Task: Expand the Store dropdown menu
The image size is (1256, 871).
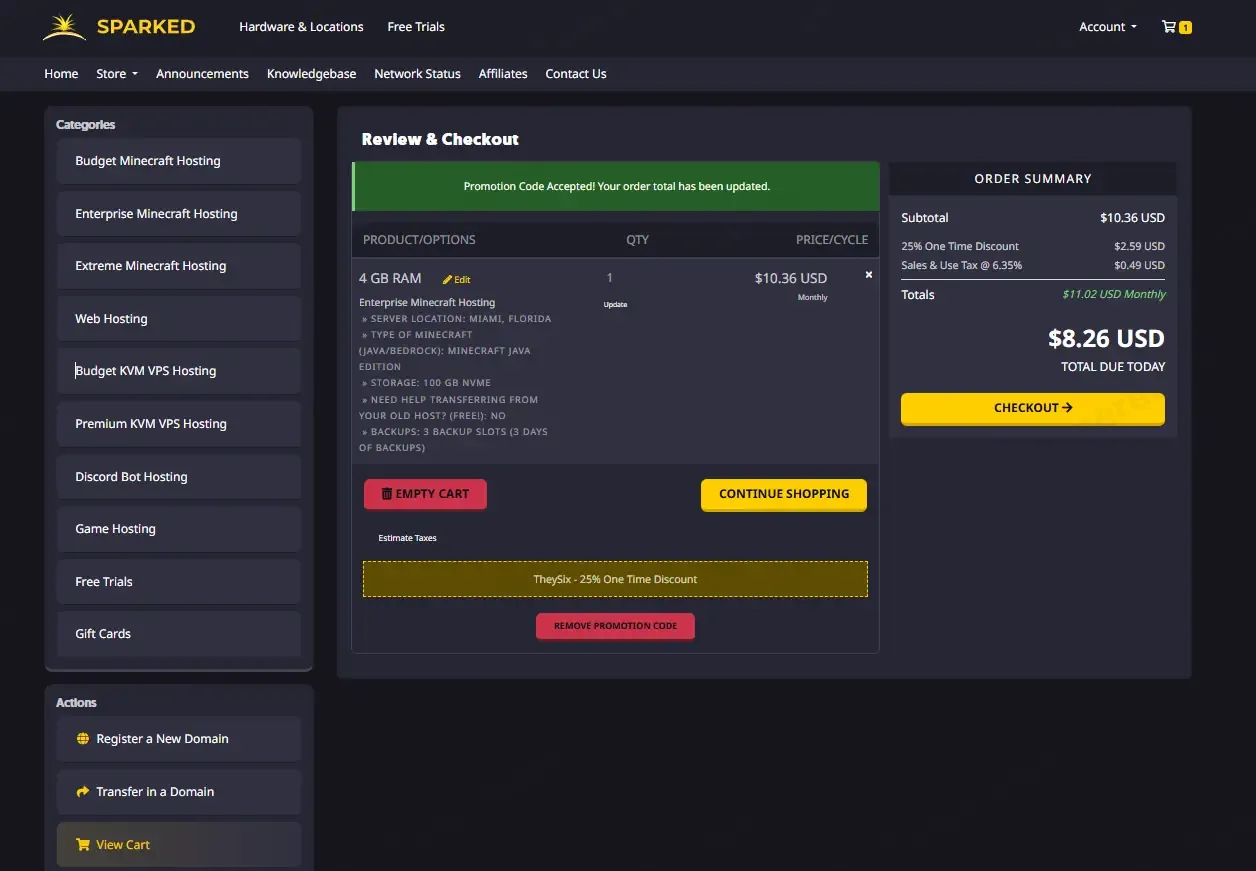Action: [x=117, y=74]
